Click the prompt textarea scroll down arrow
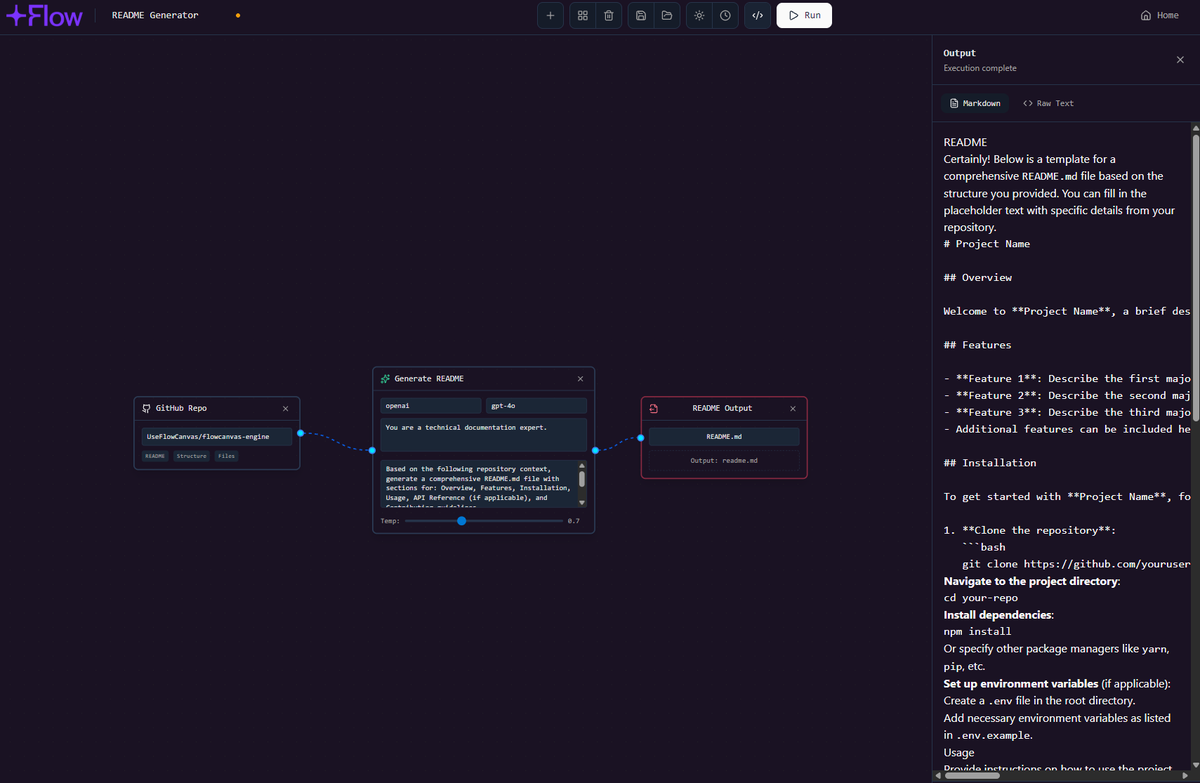 pos(582,503)
